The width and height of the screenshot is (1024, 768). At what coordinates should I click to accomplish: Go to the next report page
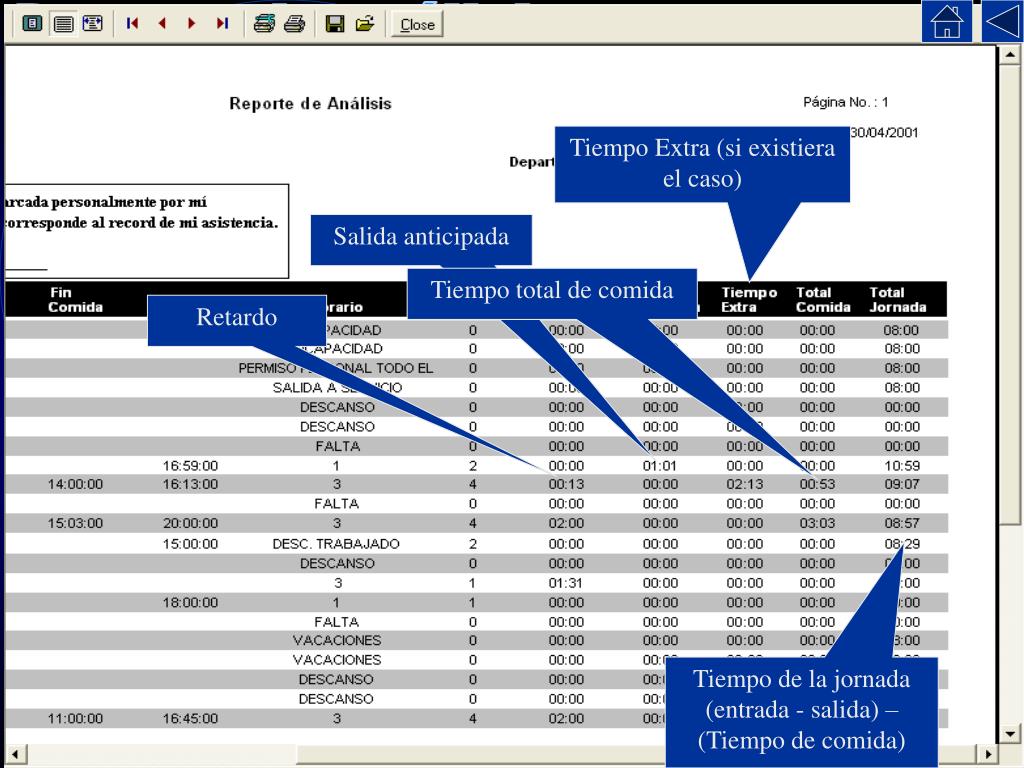191,24
